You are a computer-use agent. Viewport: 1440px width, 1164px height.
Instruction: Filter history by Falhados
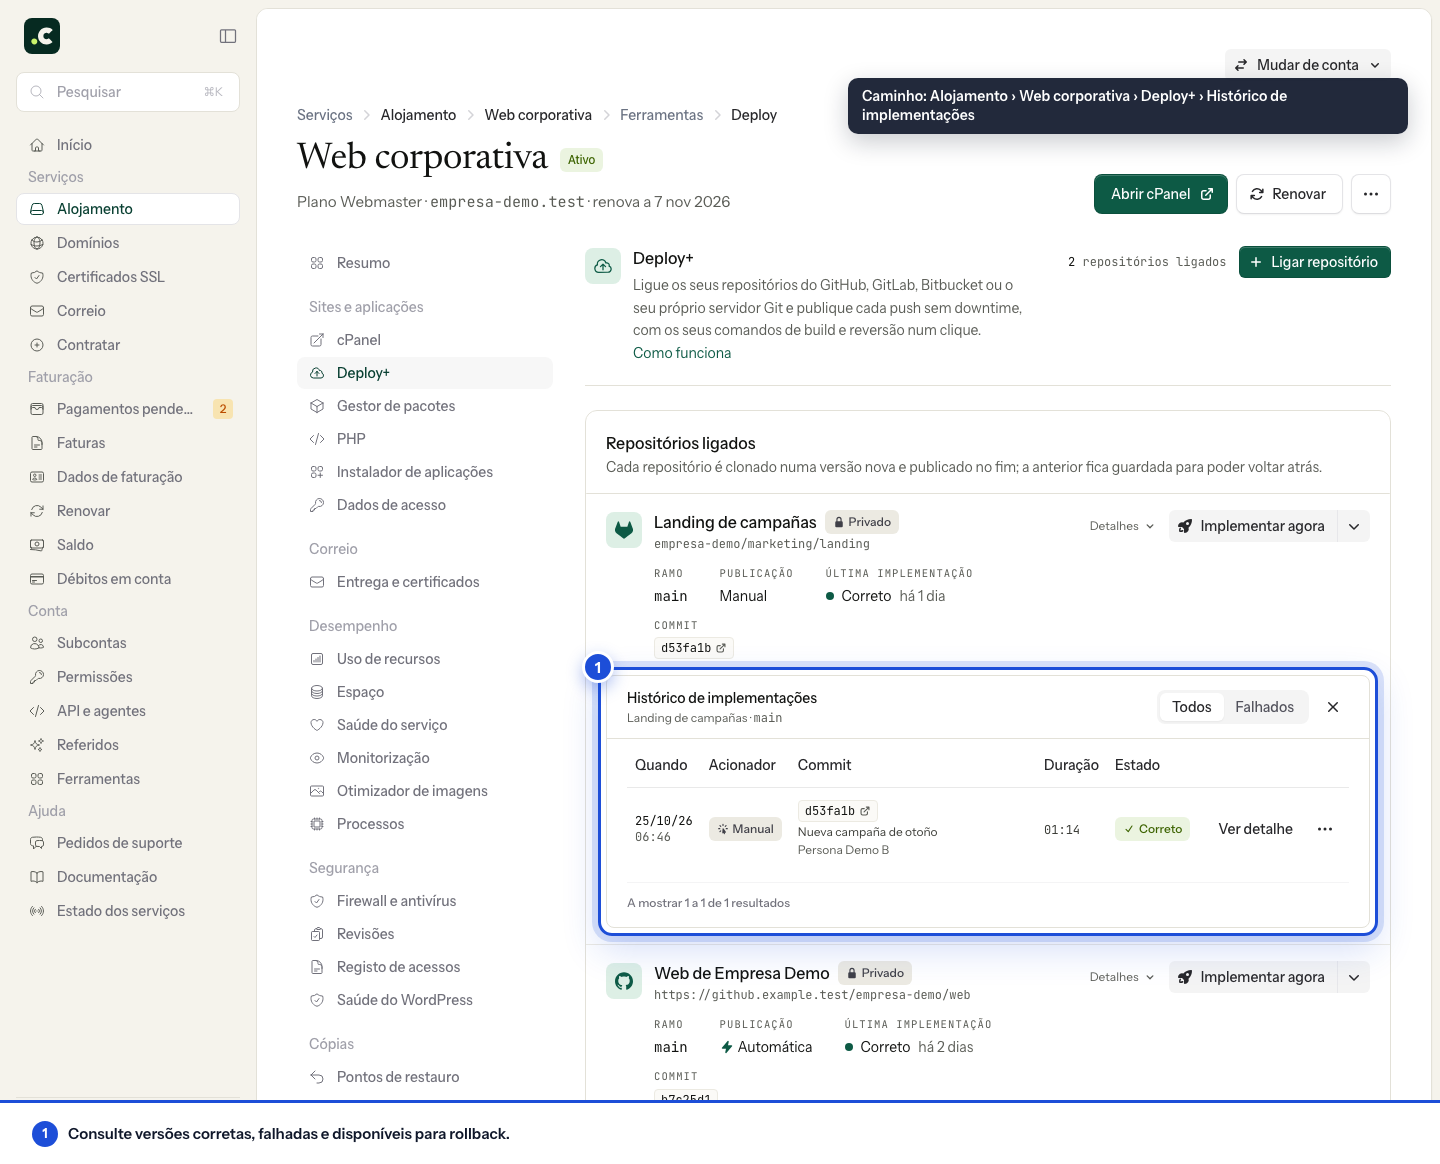1264,707
